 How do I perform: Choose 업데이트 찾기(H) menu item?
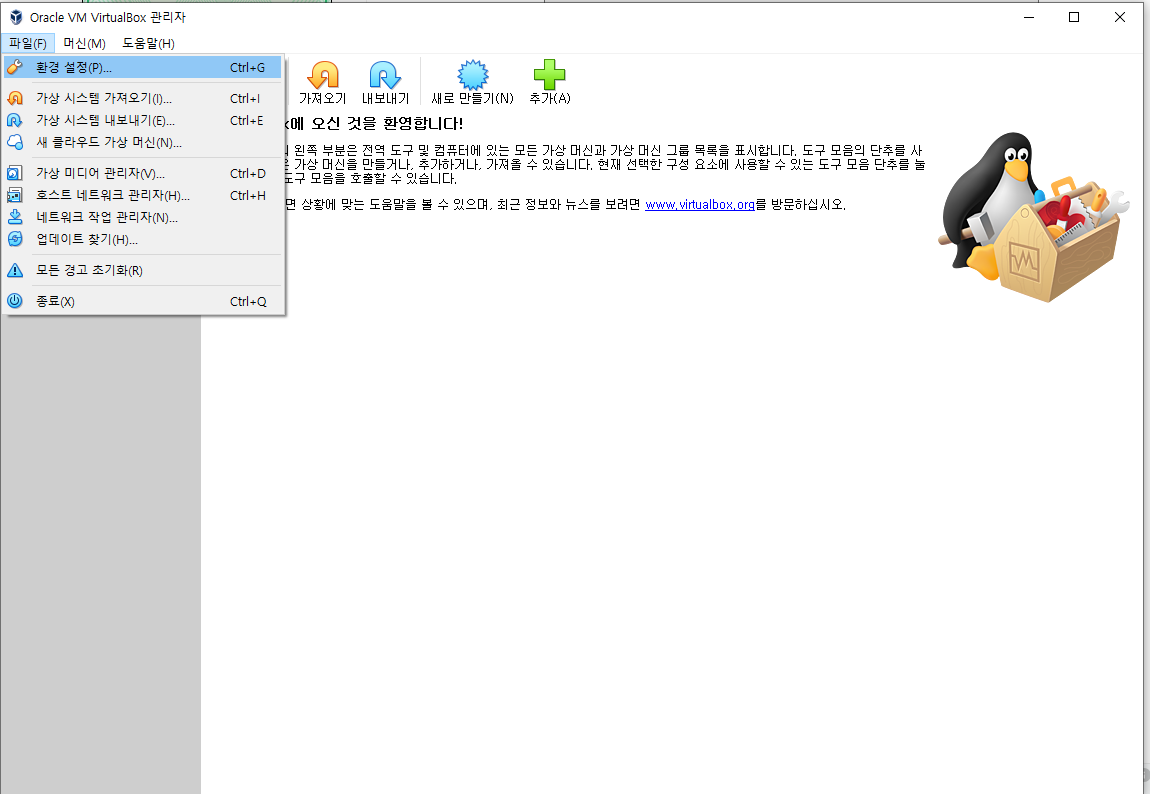click(142, 239)
